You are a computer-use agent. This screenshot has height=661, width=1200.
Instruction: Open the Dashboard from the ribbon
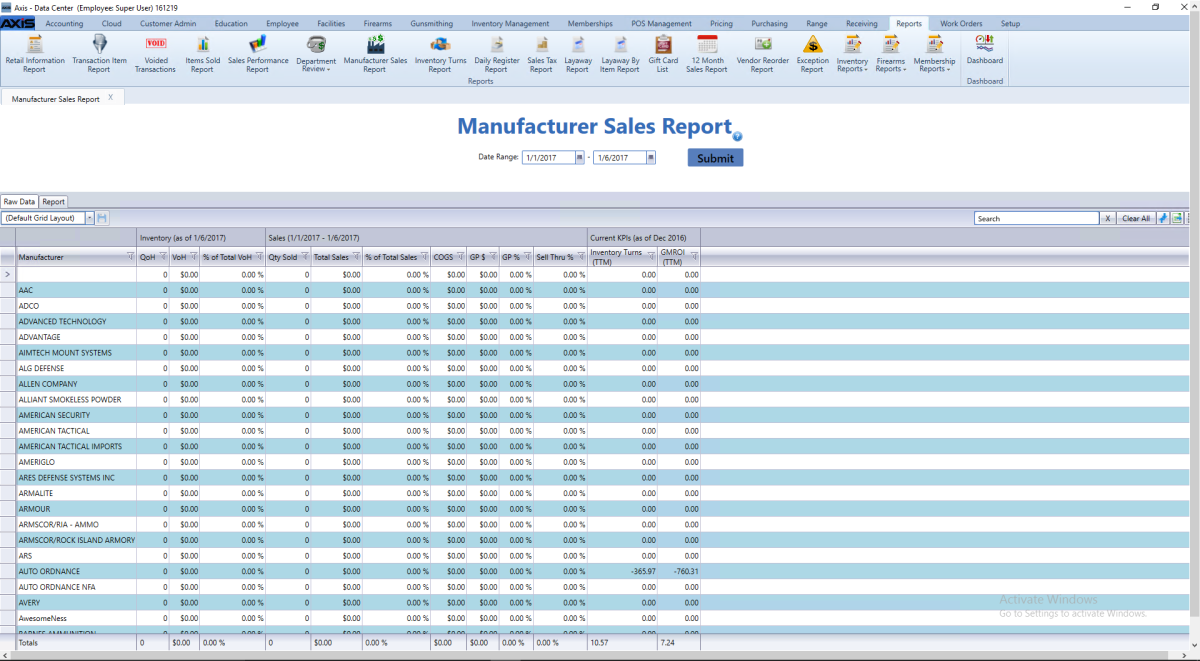point(985,50)
